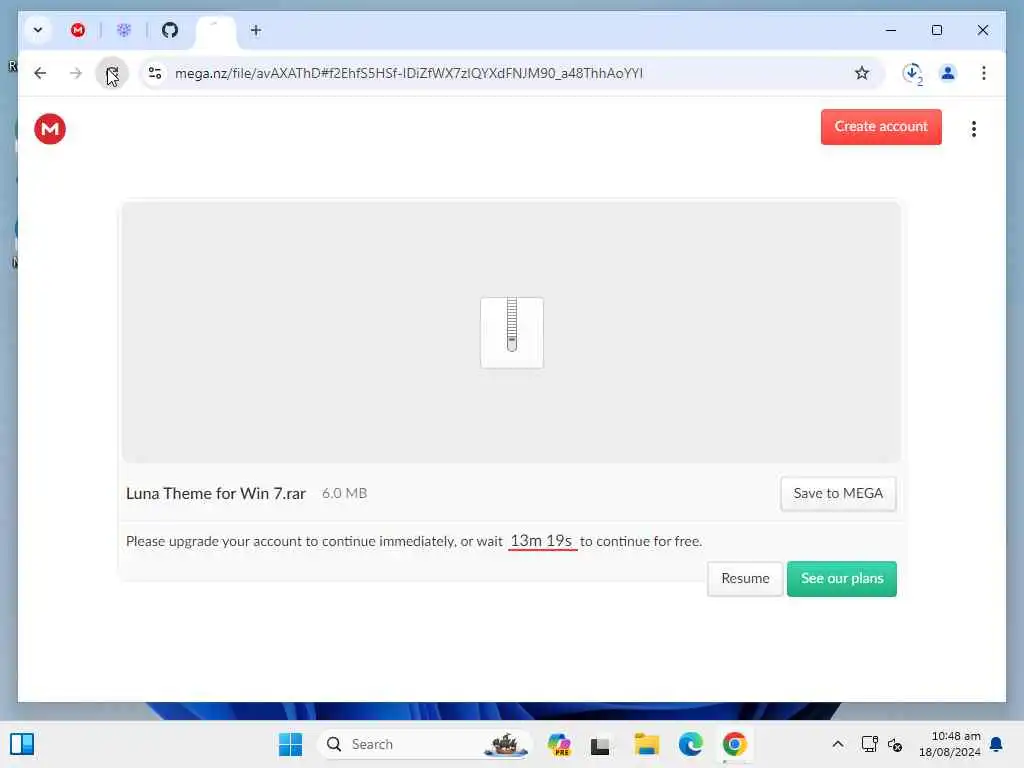Viewport: 1024px width, 768px height.
Task: Click the 13m 19s wait timer
Action: [541, 541]
